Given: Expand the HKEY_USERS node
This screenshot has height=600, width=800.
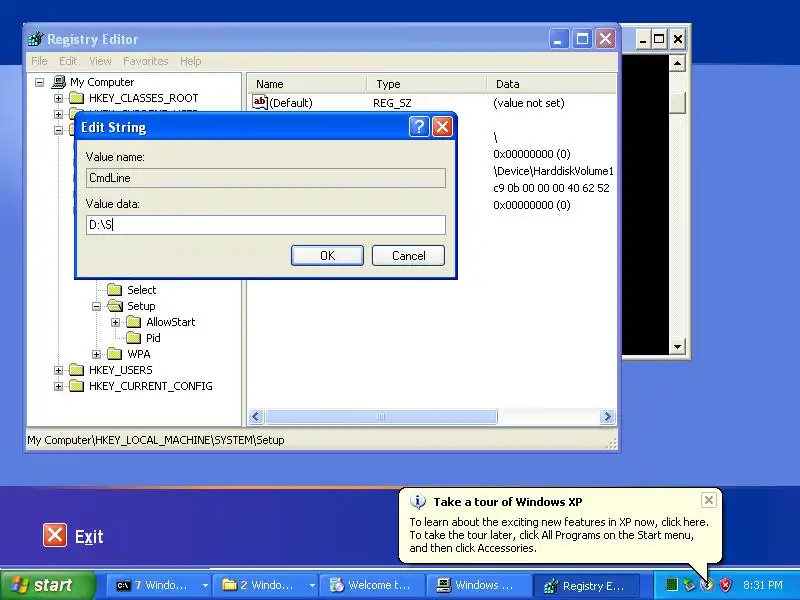Looking at the screenshot, I should click(59, 370).
